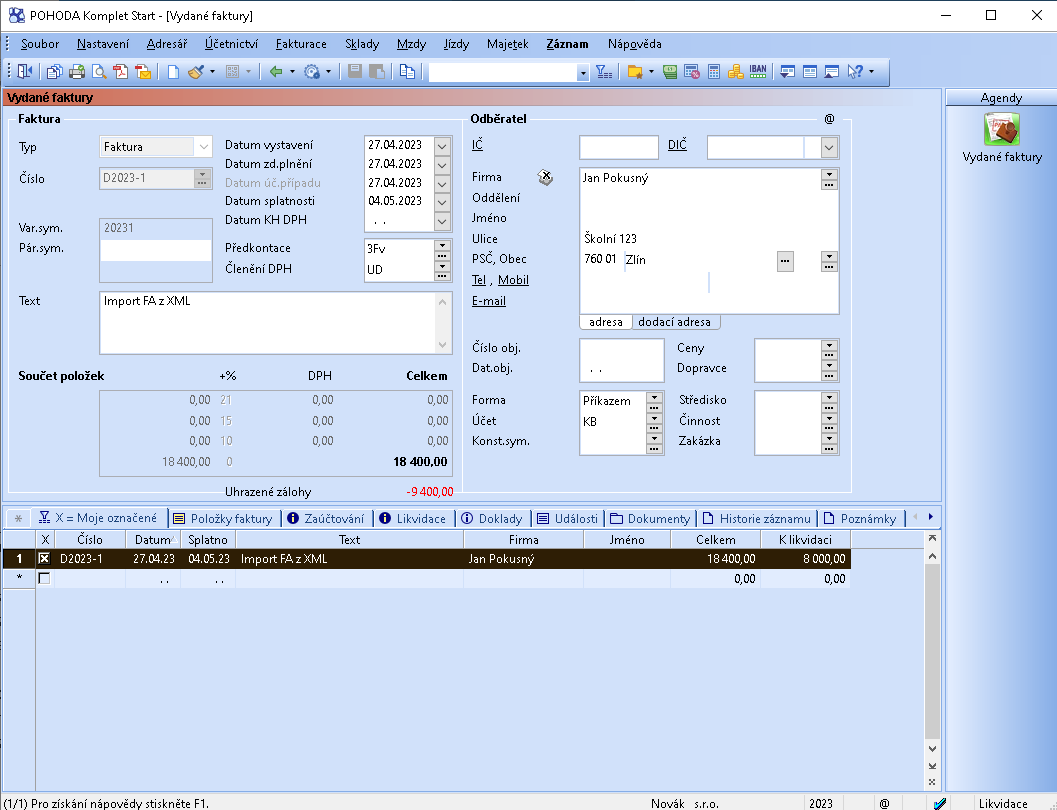This screenshot has height=810, width=1057.
Task: Click table scrollbar jump-to-top arrow
Action: 932,538
